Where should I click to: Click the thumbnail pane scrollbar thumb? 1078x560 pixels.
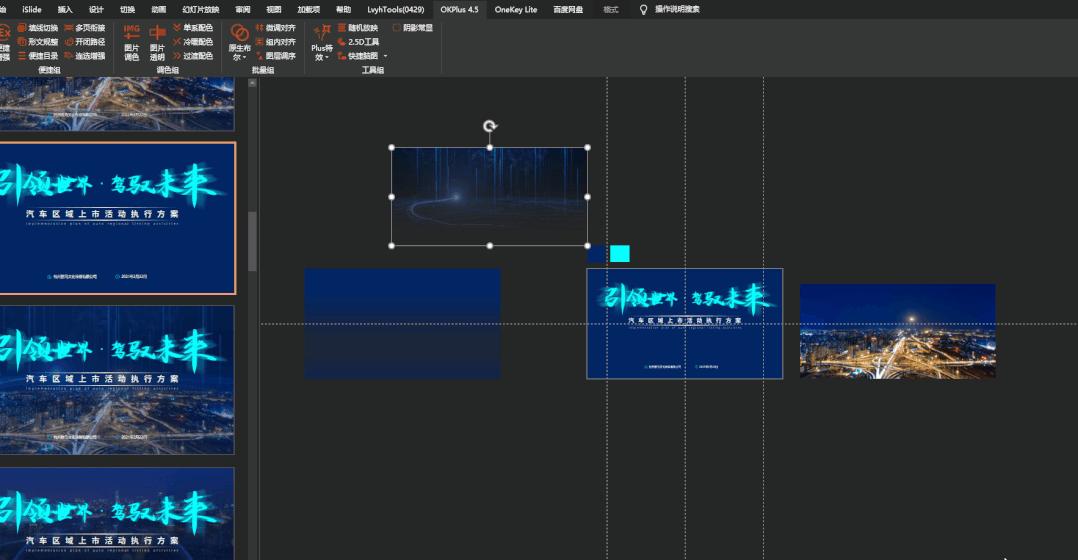tap(252, 242)
